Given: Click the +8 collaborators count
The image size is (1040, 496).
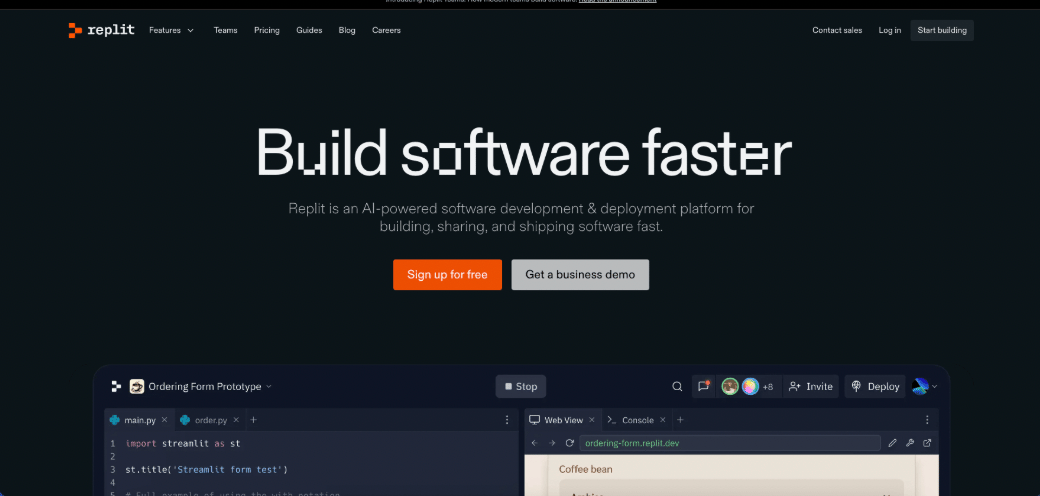Looking at the screenshot, I should point(768,387).
